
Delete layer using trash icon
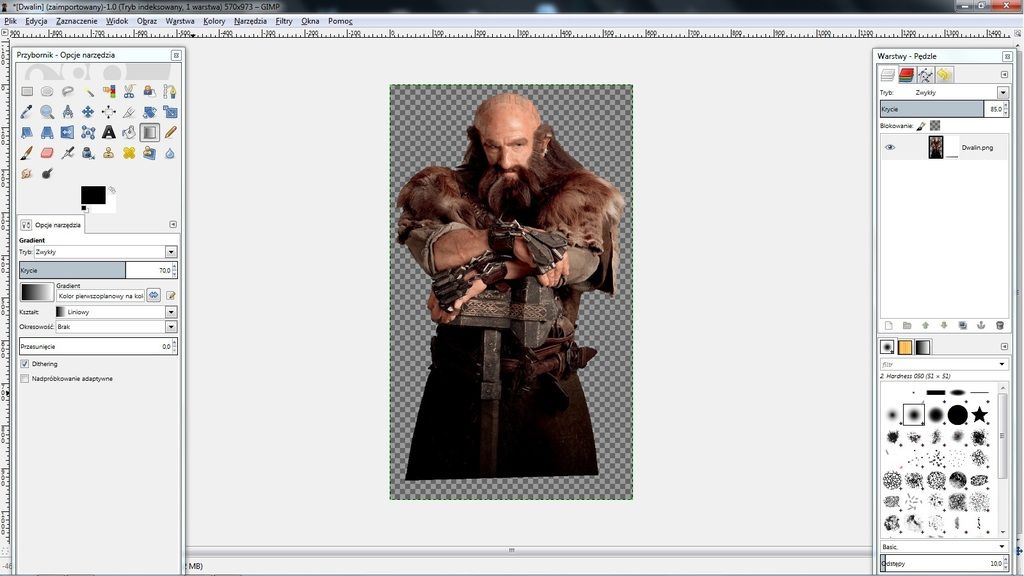click(x=999, y=325)
